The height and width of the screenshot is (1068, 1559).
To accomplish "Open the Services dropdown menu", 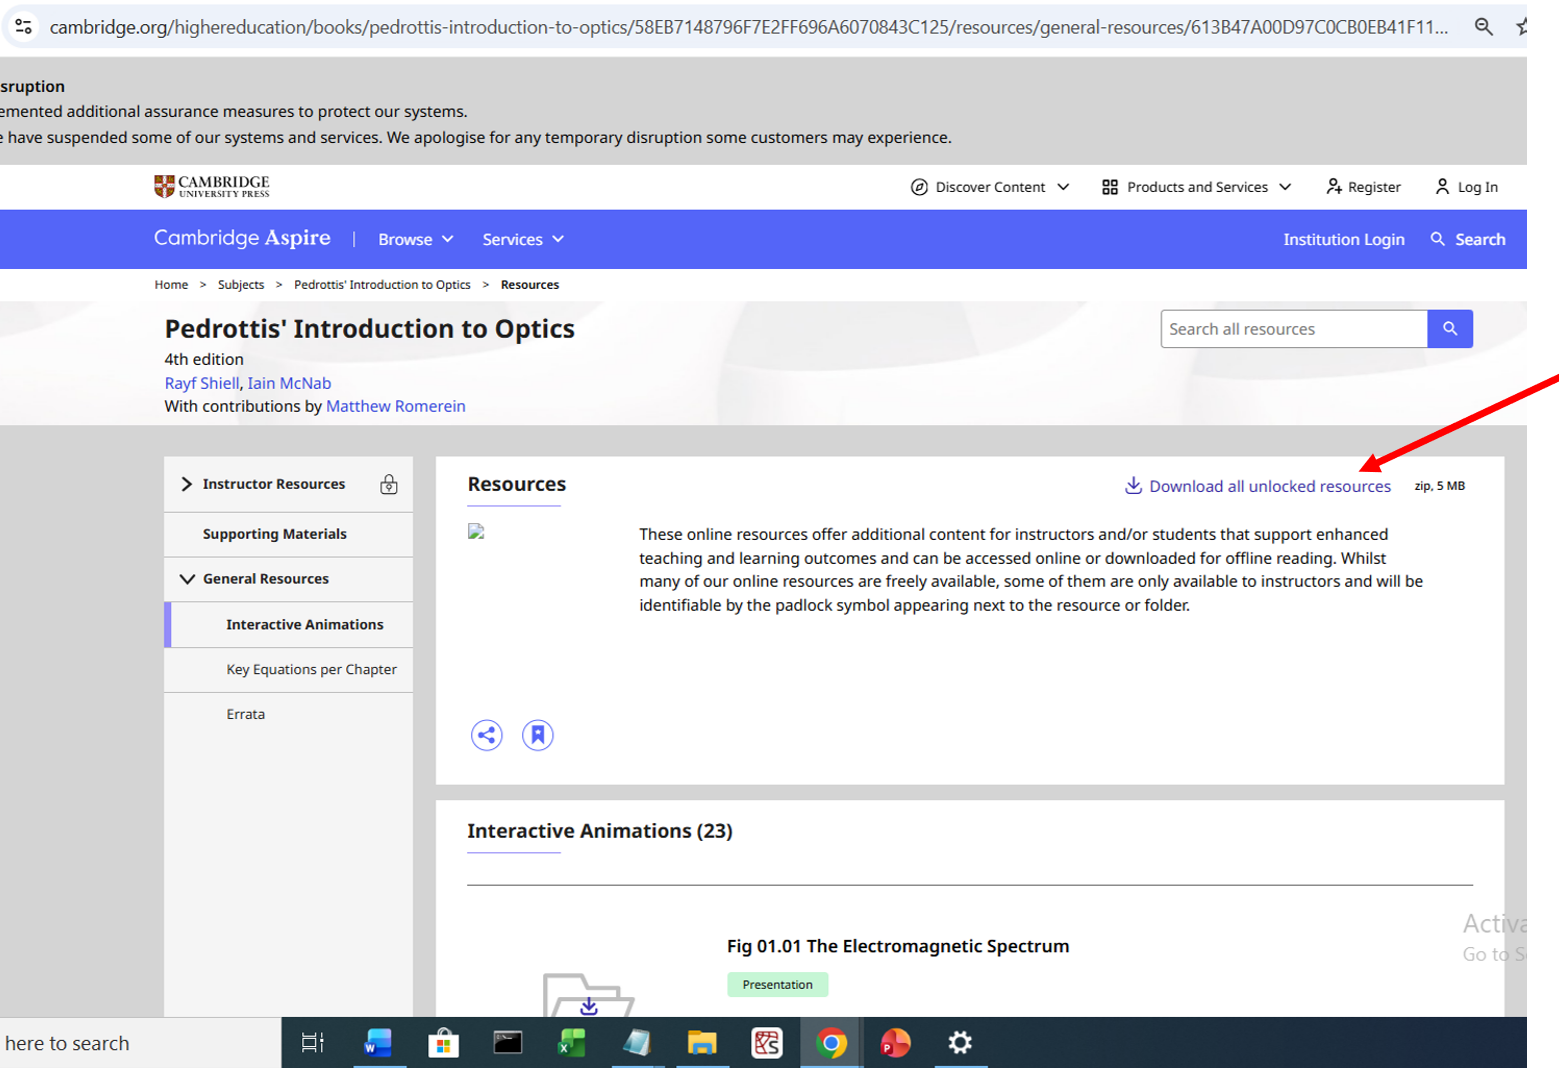I will [x=523, y=239].
